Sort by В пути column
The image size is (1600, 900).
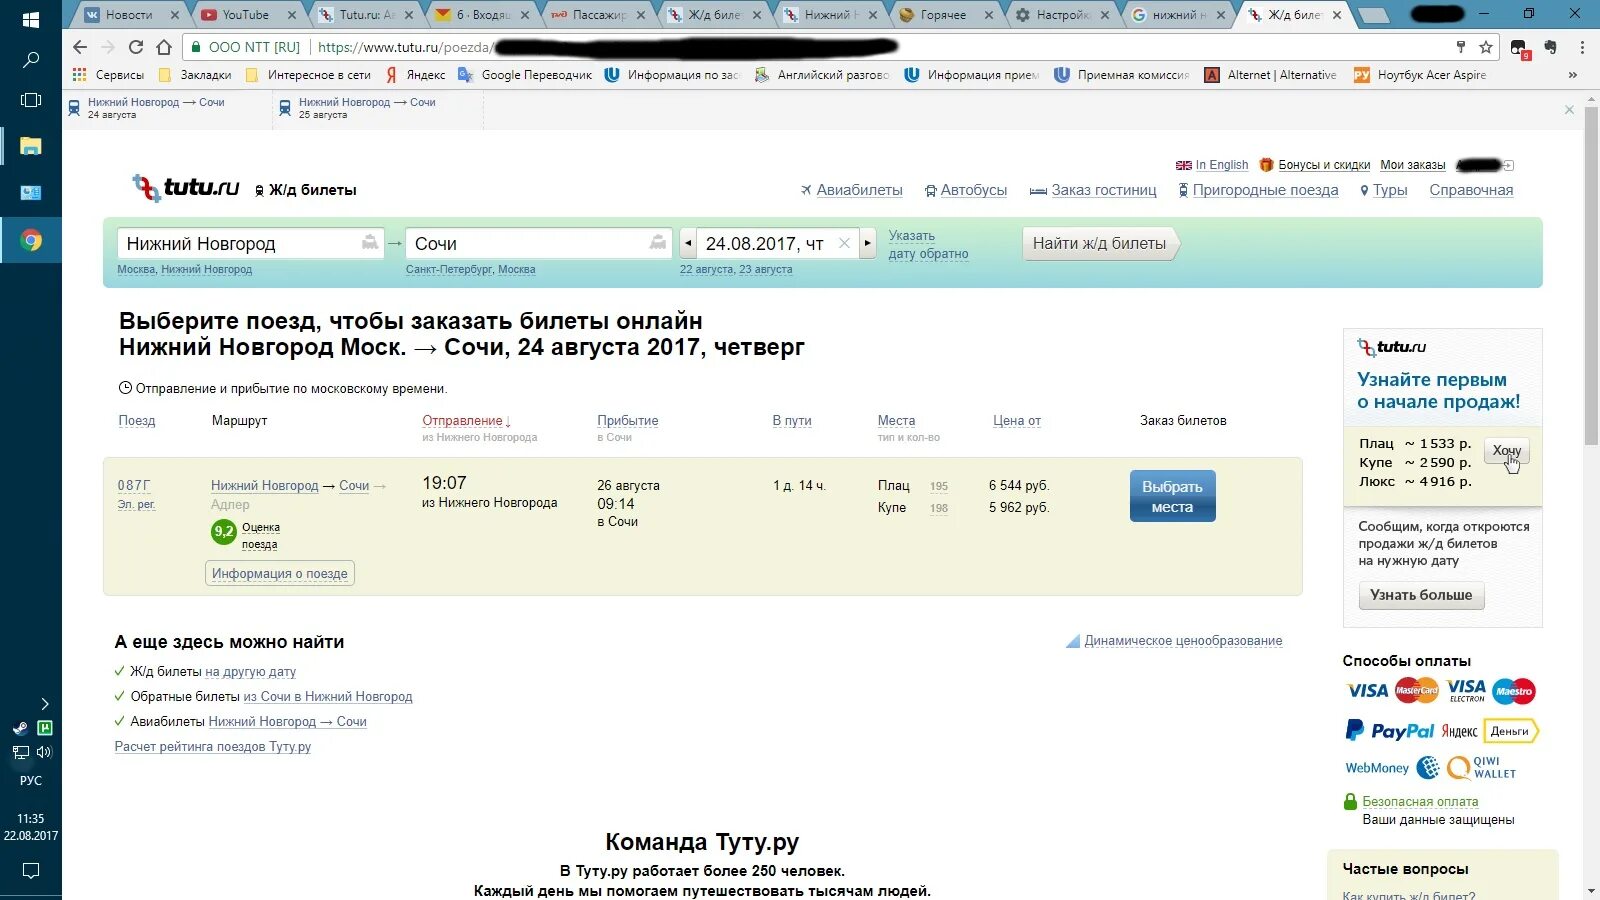pyautogui.click(x=791, y=421)
